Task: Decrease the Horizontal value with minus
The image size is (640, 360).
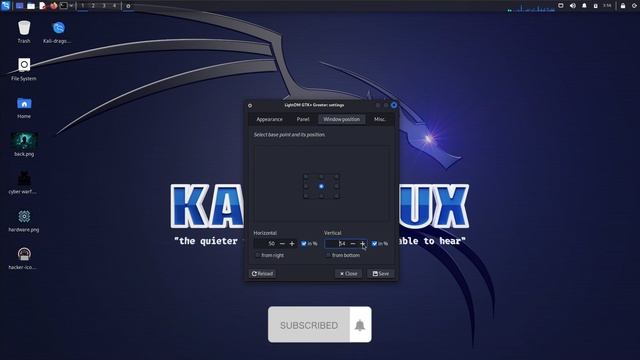Action: (282, 244)
